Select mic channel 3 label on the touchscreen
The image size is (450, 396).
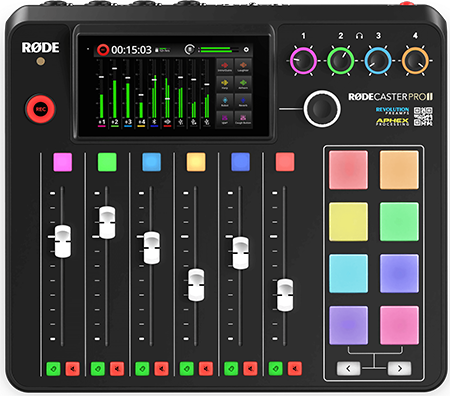click(x=128, y=122)
